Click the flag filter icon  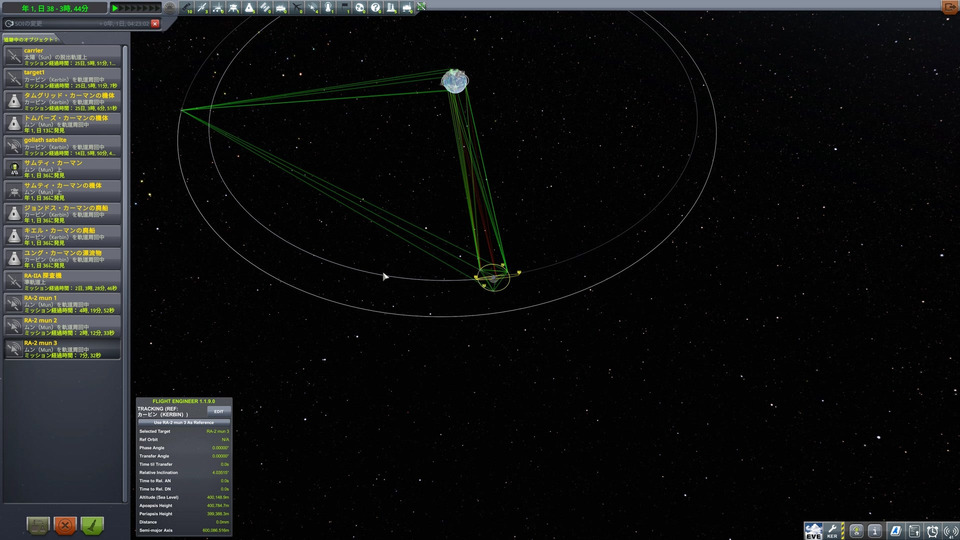(x=344, y=7)
